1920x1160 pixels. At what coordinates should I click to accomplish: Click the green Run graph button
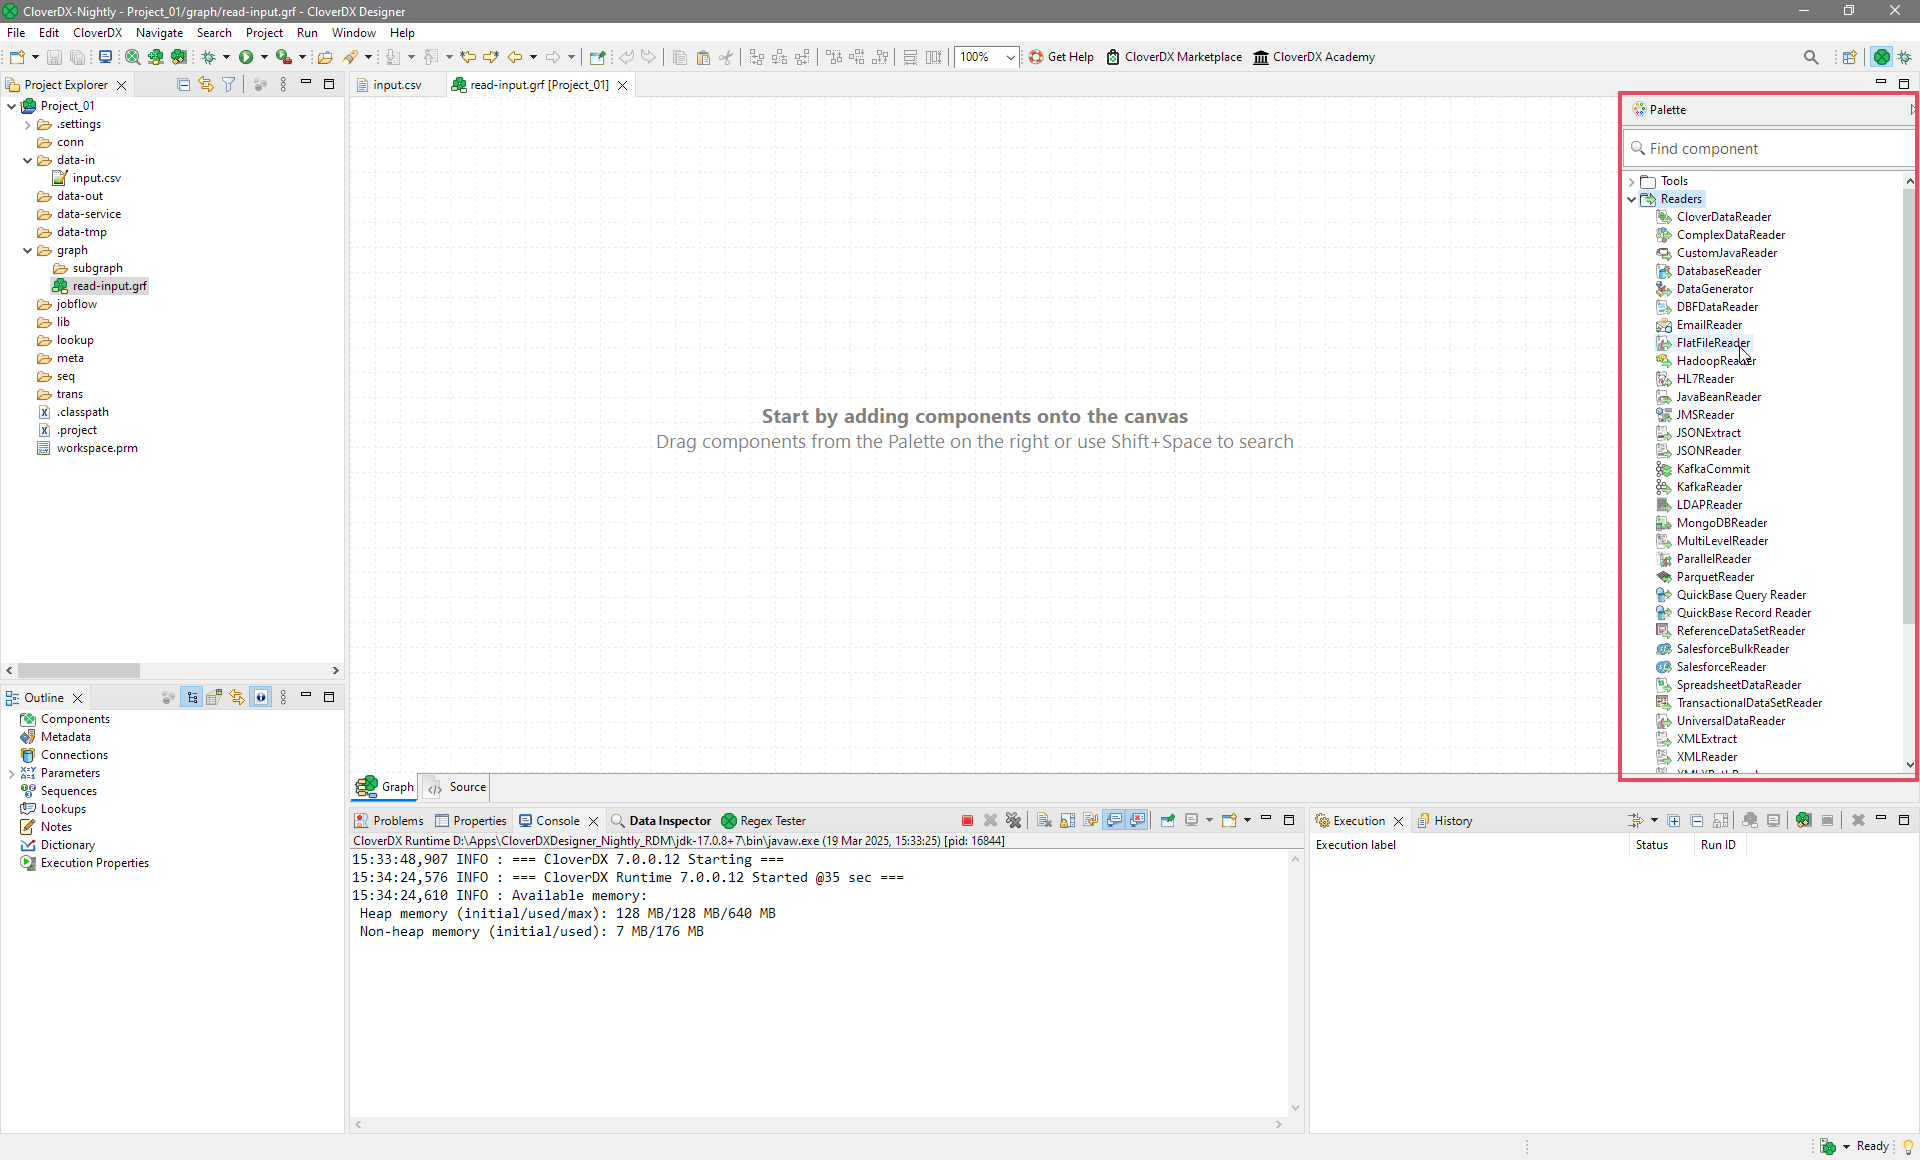[x=246, y=57]
